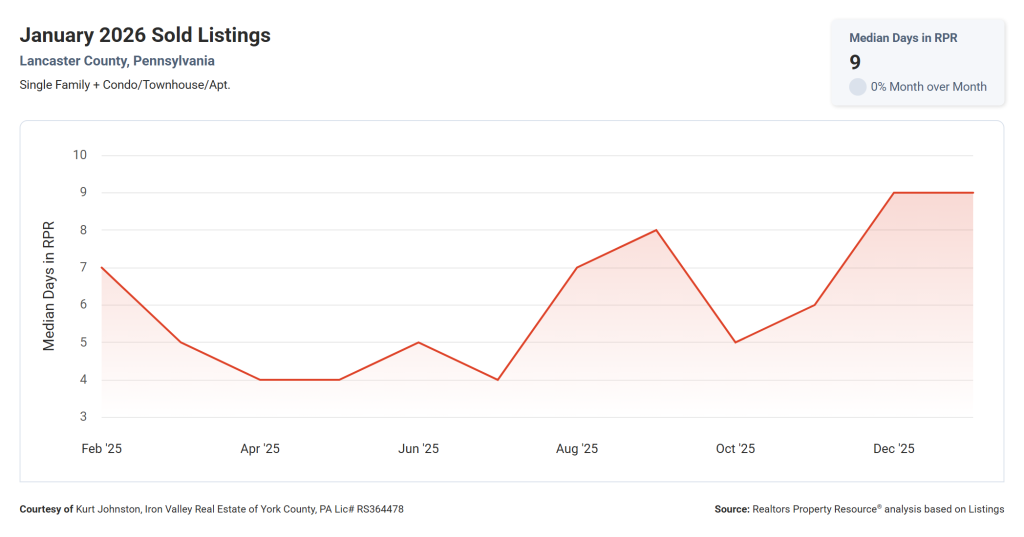Click the Realtors Property Resource source text

click(x=878, y=509)
